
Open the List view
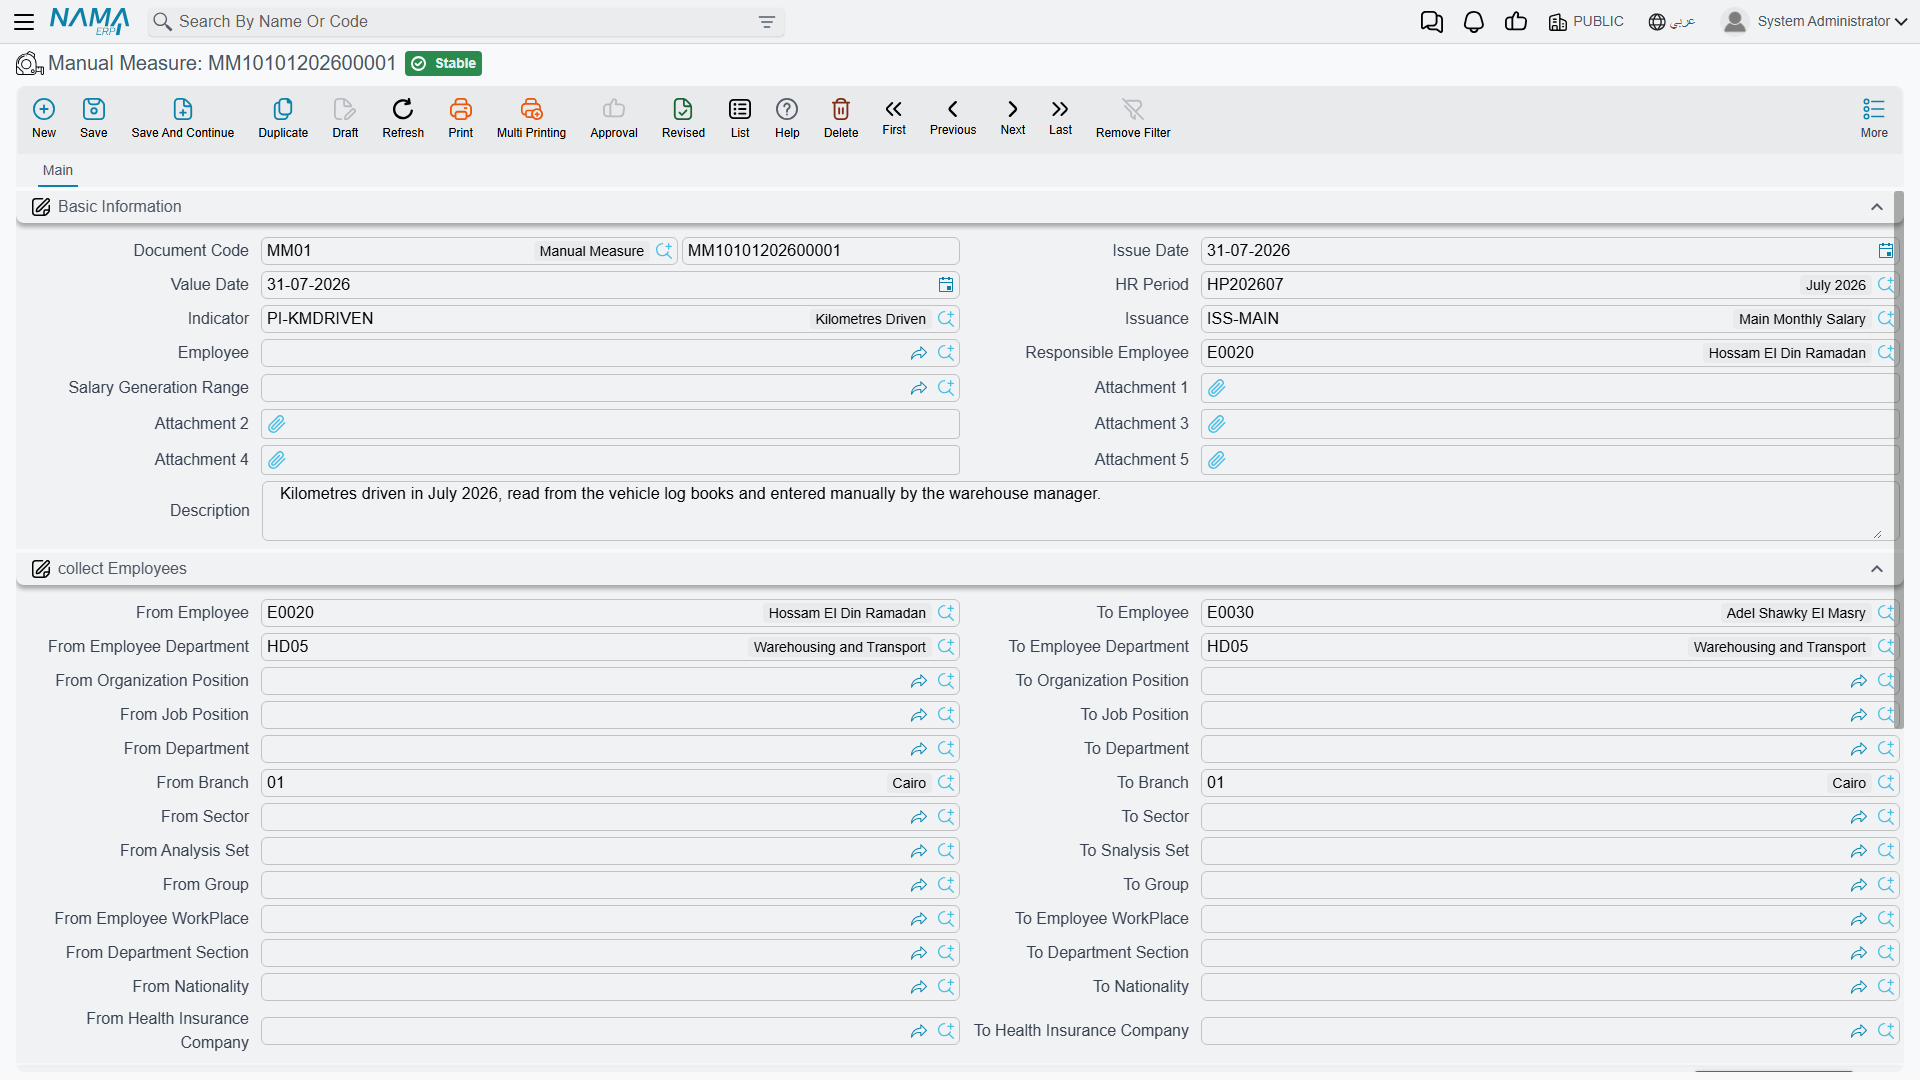tap(740, 117)
